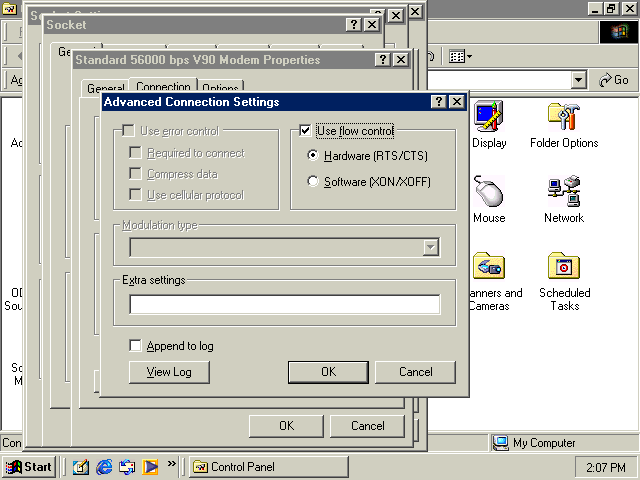Click the My Computer status bar icon

[x=500, y=443]
